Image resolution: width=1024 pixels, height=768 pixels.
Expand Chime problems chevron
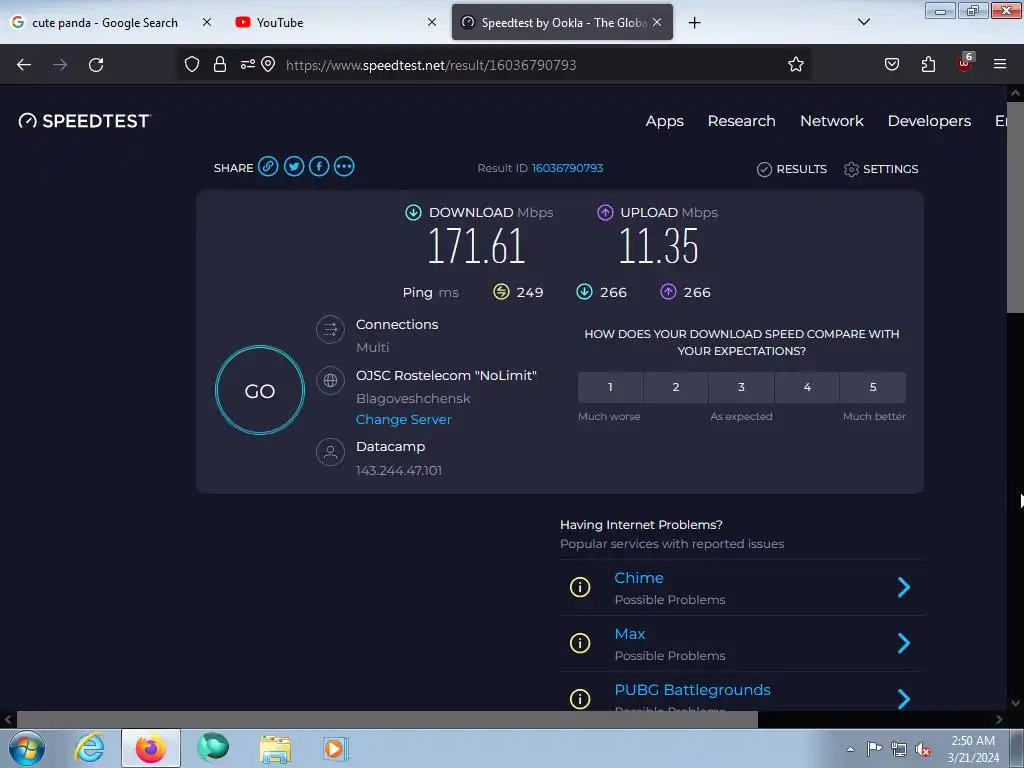[x=904, y=587]
